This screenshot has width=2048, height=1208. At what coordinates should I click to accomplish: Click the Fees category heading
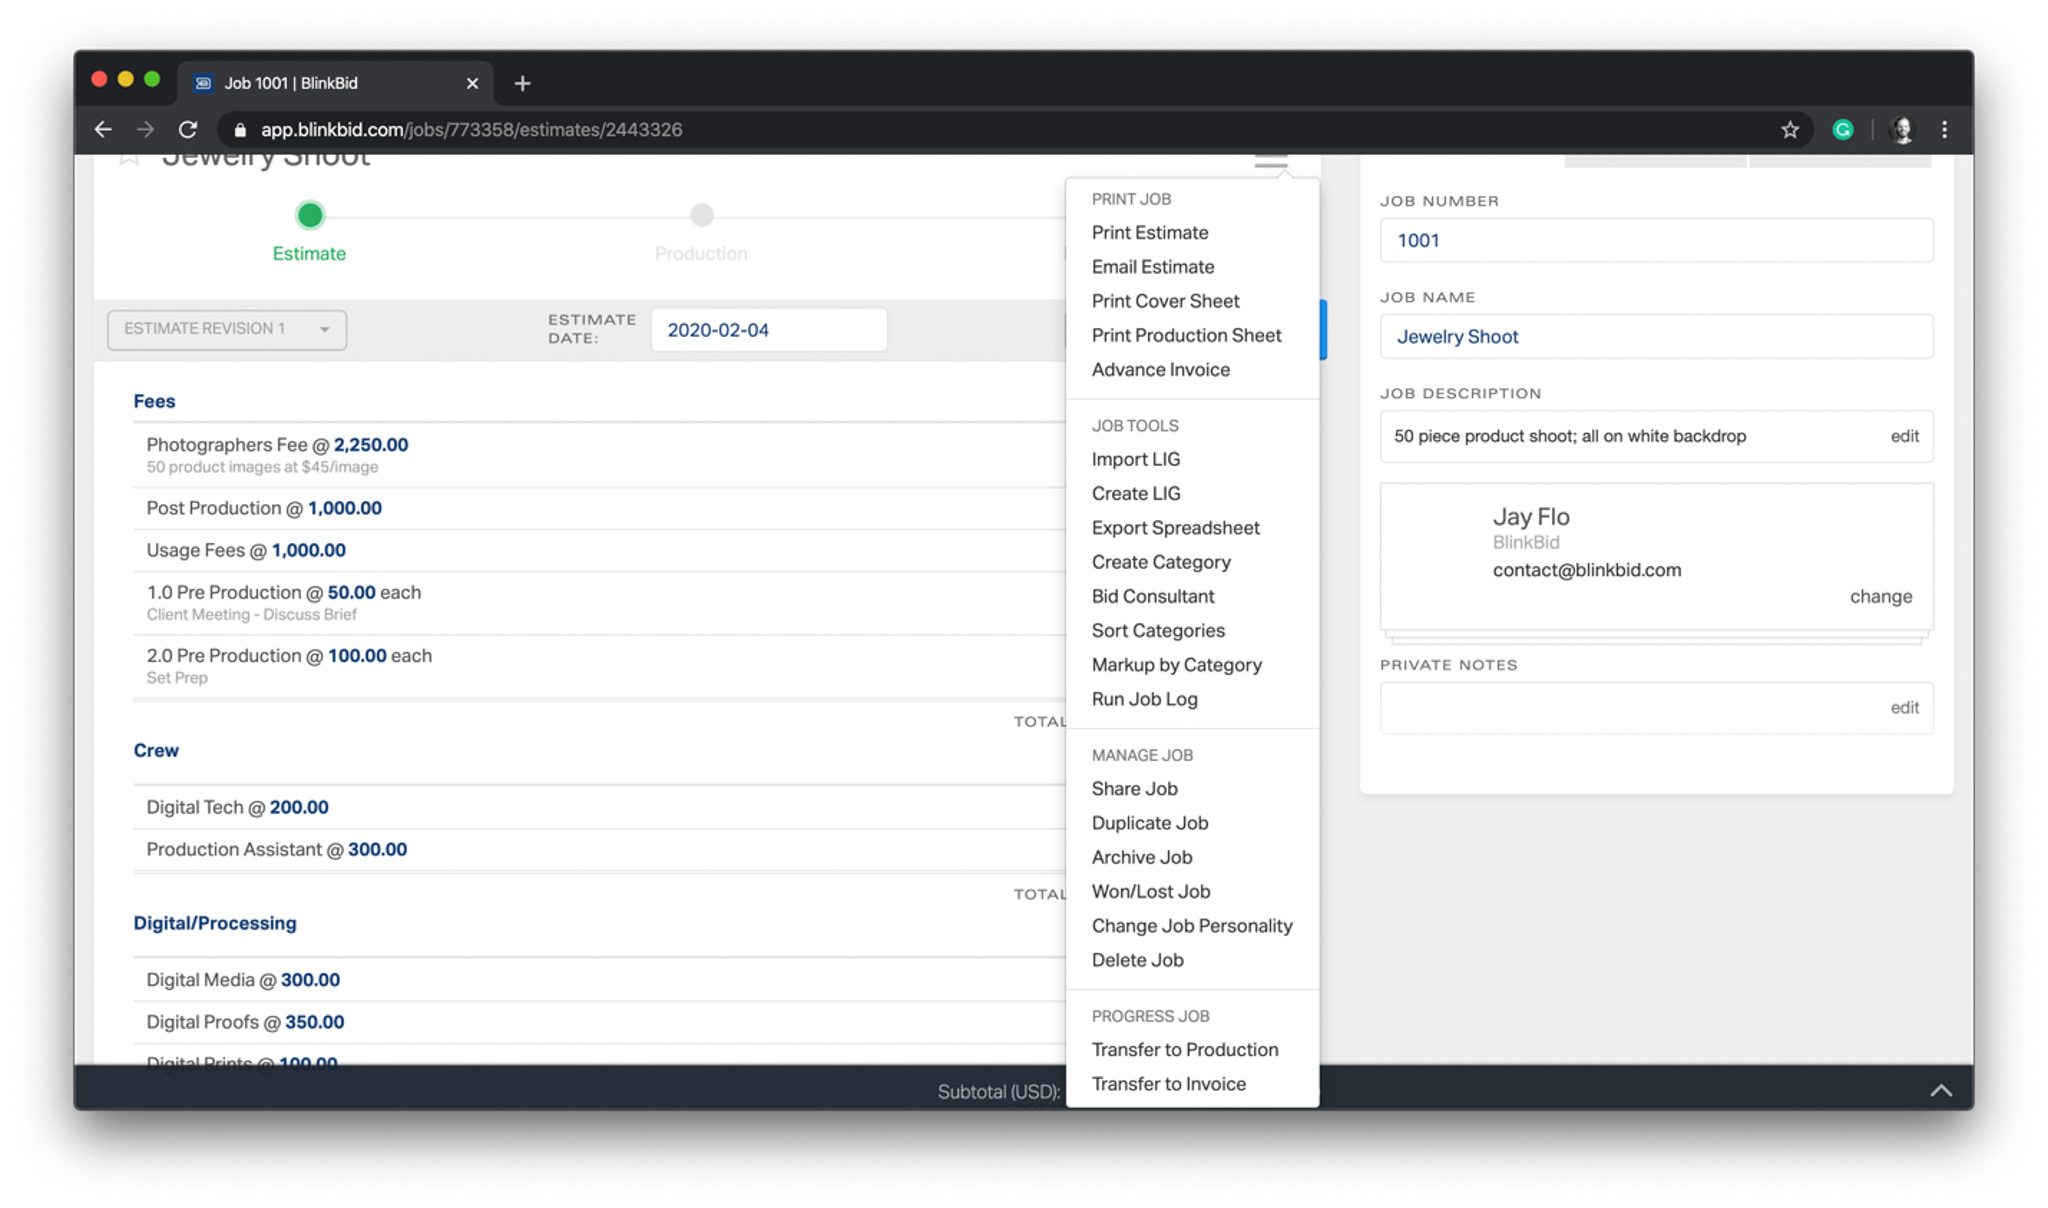154,401
